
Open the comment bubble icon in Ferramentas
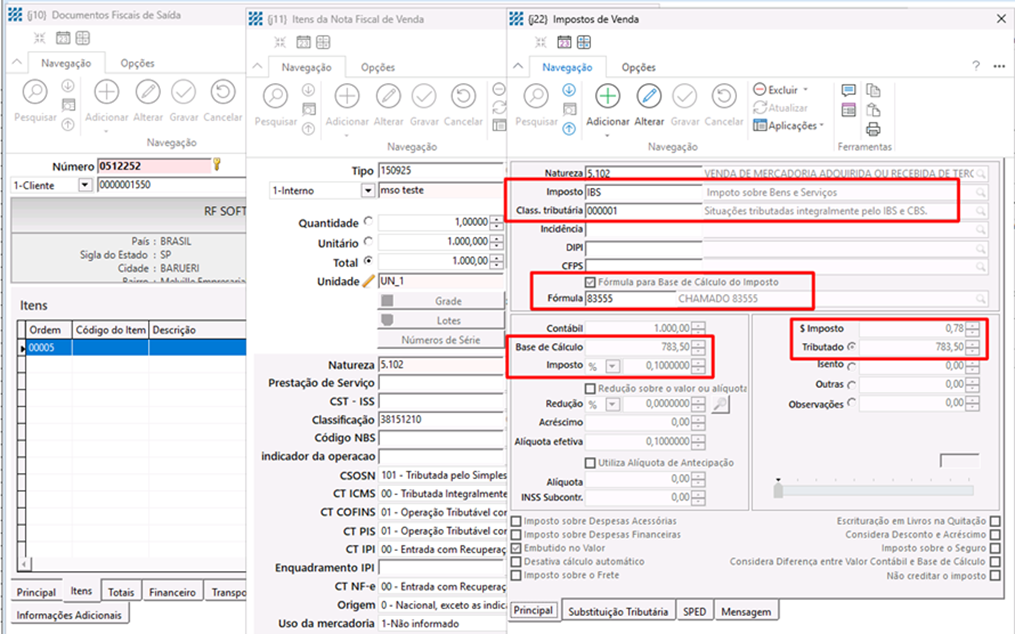click(849, 91)
